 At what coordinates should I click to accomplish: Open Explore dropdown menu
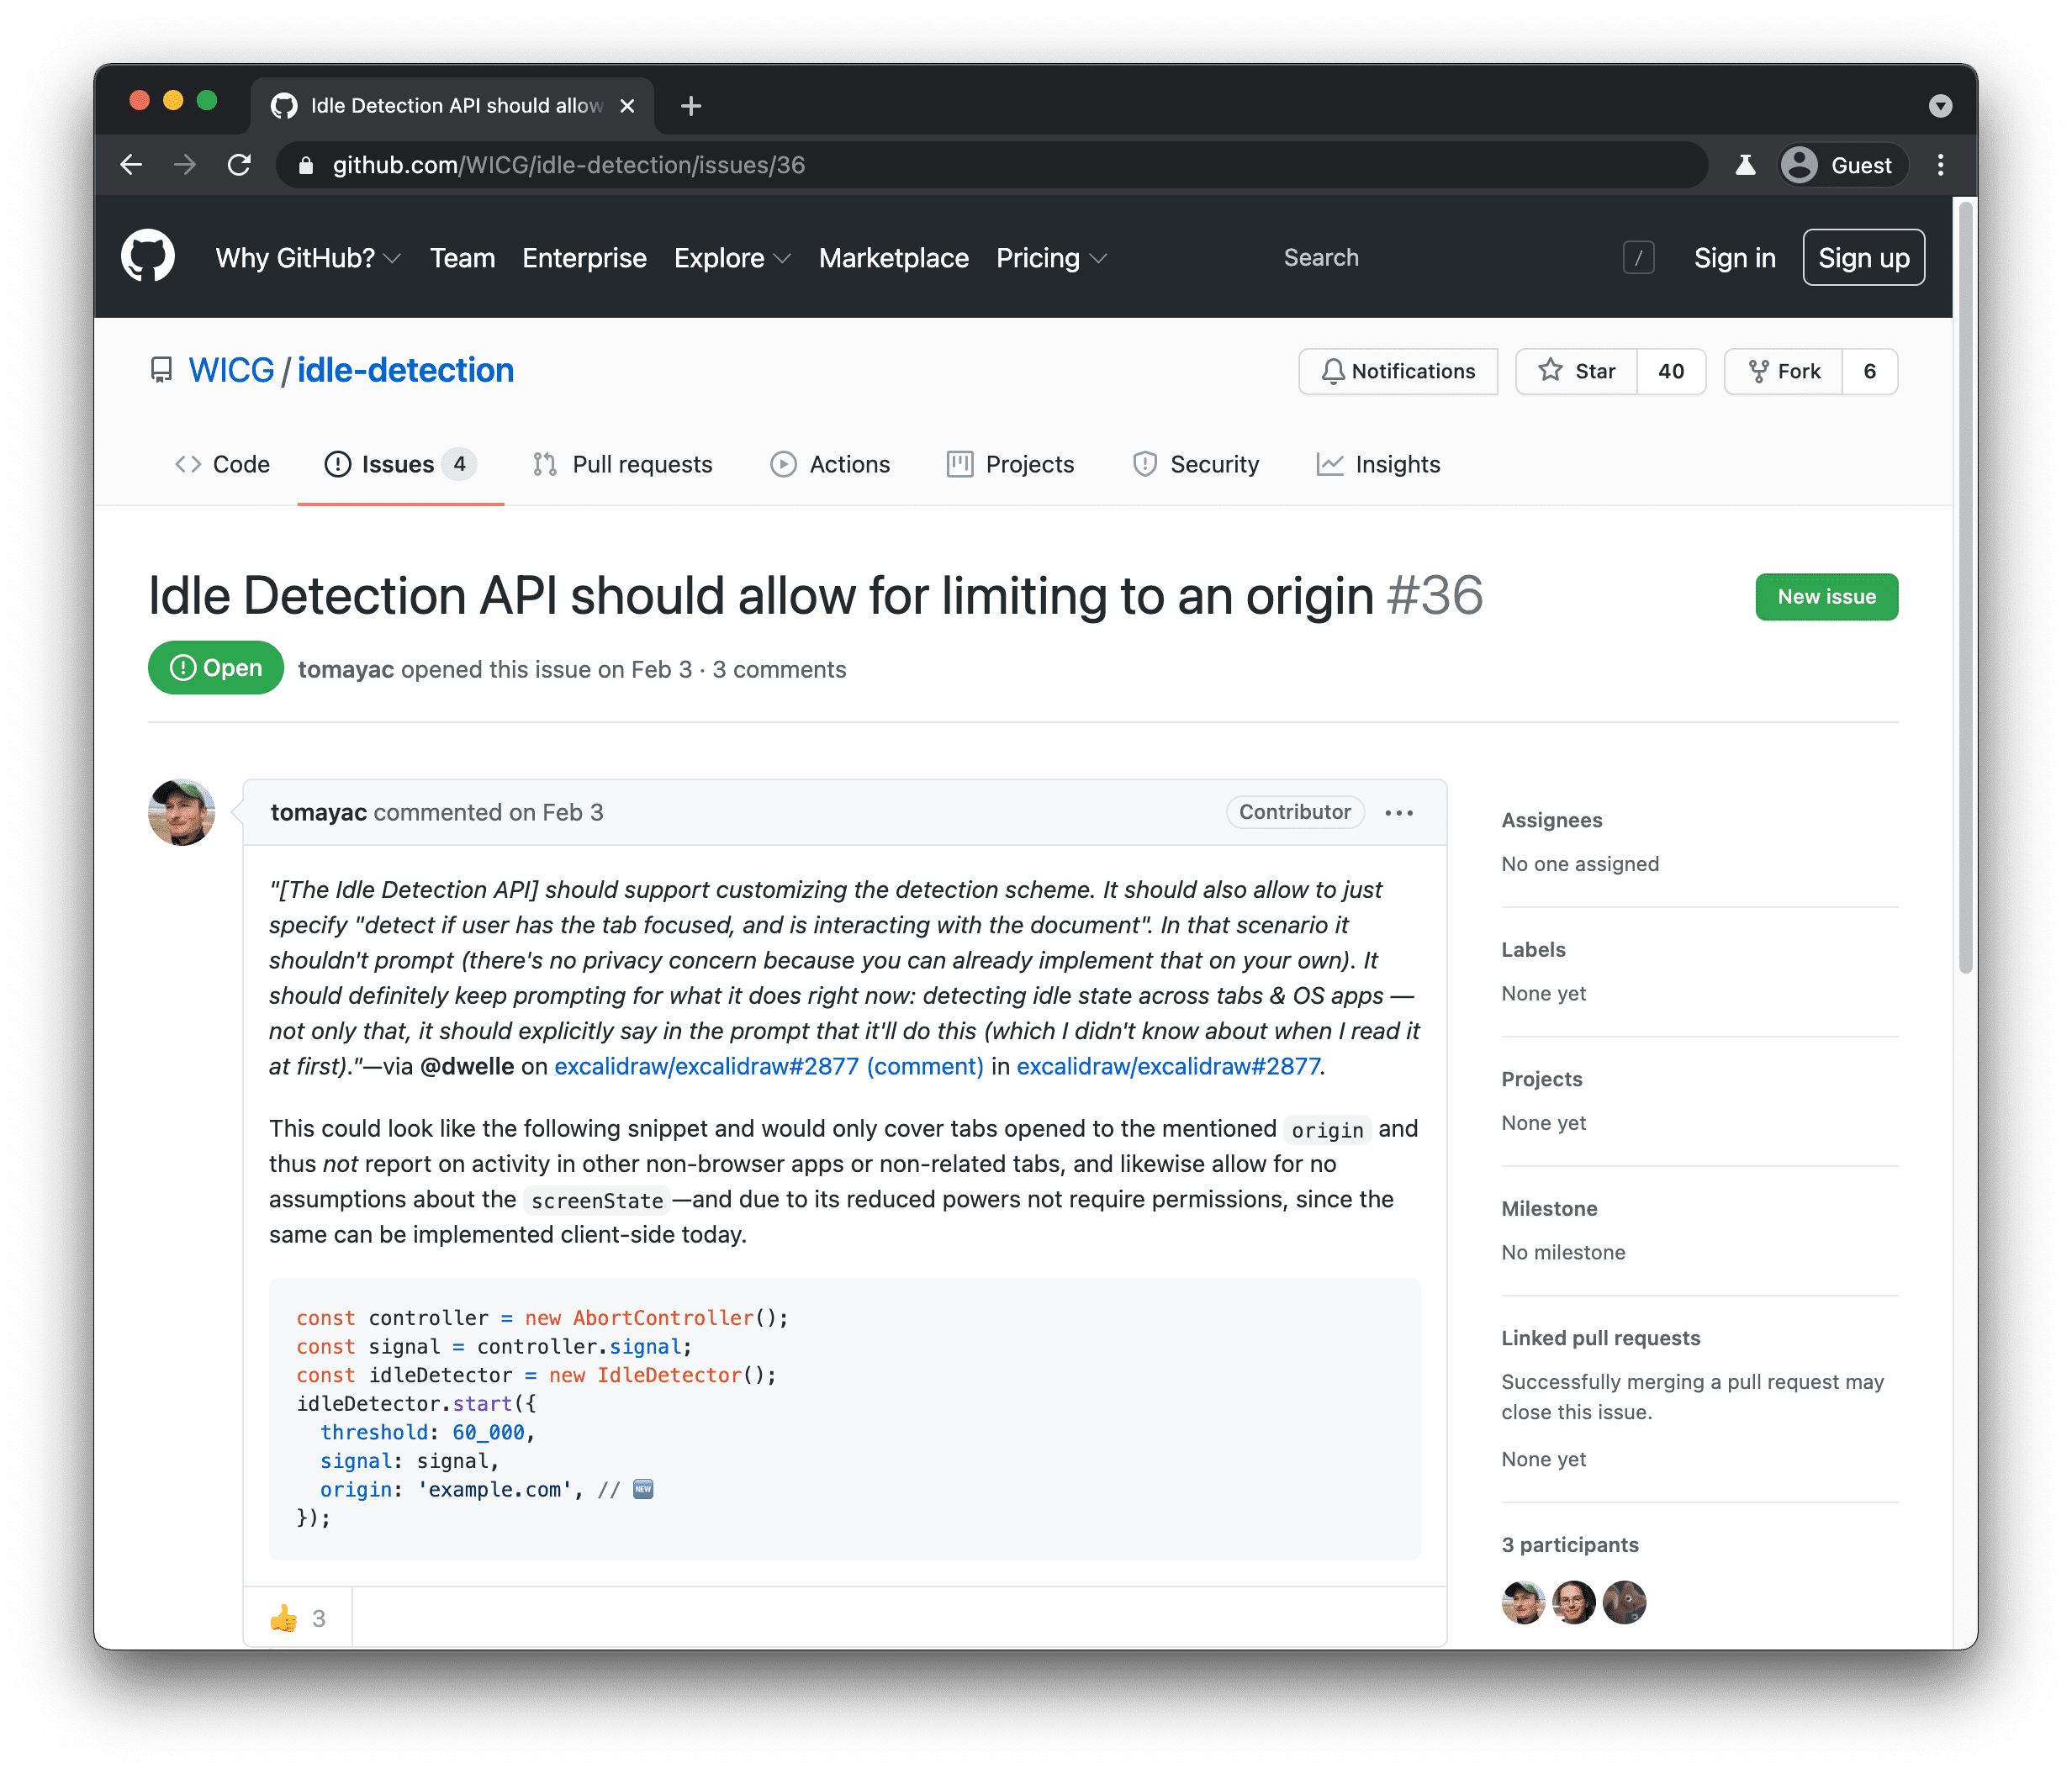click(732, 257)
